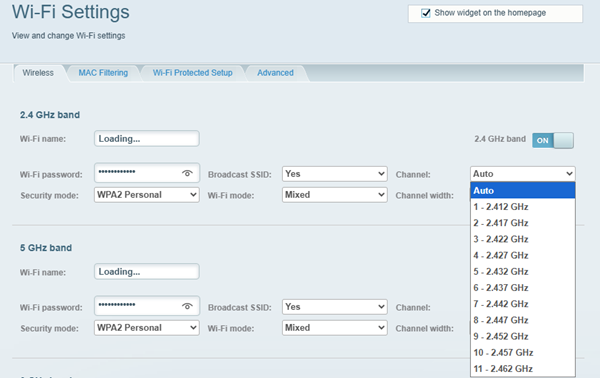This screenshot has height=378, width=600.
Task: Open the 5 GHz Wi-Fi mode dropdown
Action: [x=334, y=328]
